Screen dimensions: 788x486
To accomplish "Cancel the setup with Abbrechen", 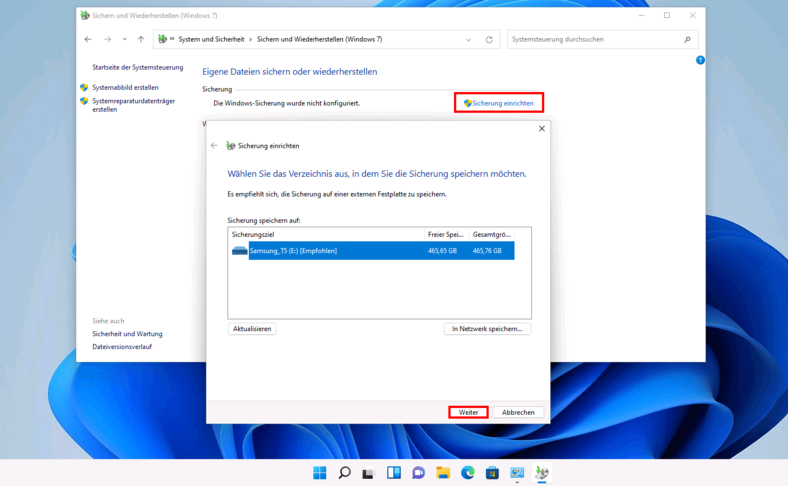I will coord(518,412).
